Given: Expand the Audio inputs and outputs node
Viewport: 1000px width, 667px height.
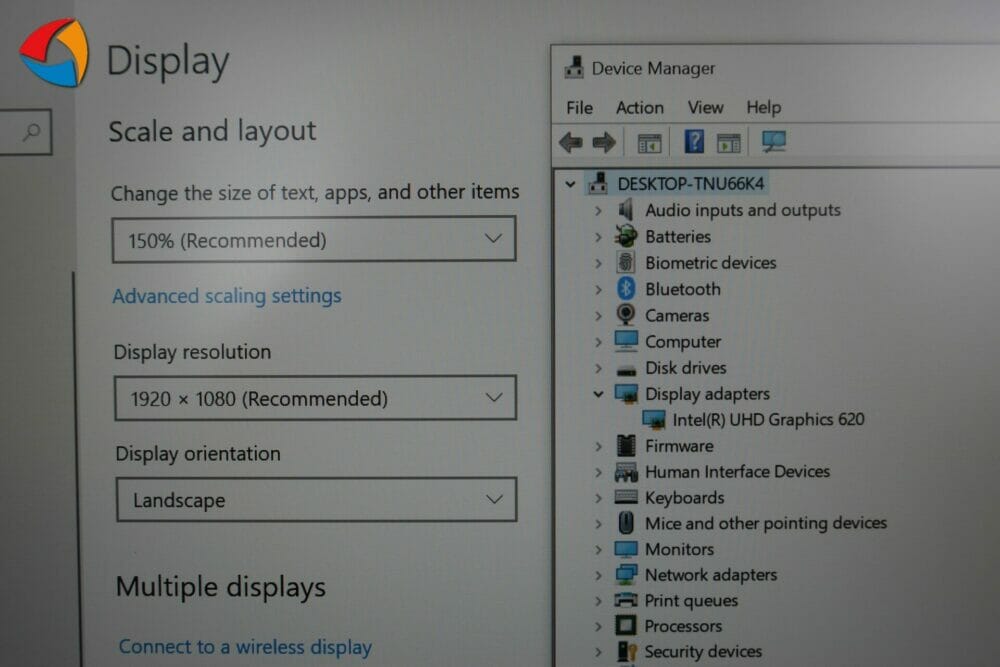Looking at the screenshot, I should point(598,210).
